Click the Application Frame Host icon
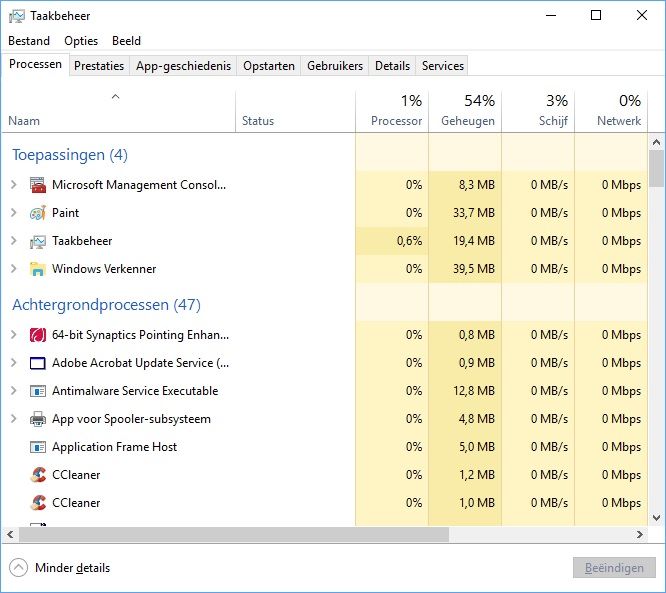The image size is (666, 593). [38, 447]
